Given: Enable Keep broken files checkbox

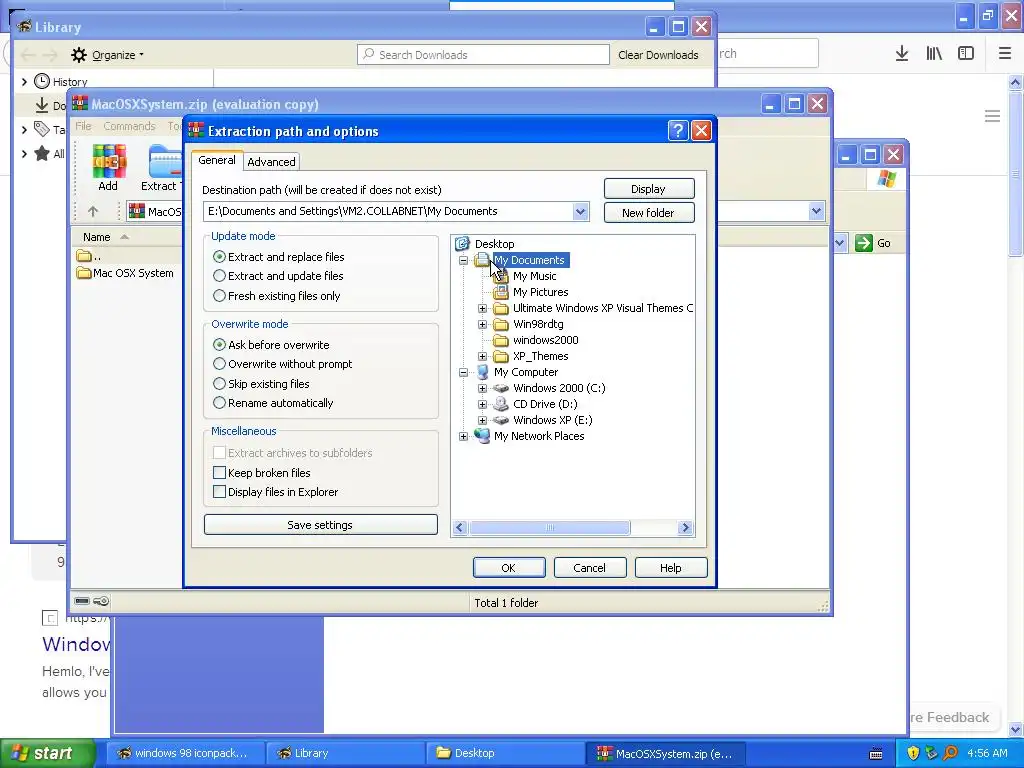Looking at the screenshot, I should (219, 473).
